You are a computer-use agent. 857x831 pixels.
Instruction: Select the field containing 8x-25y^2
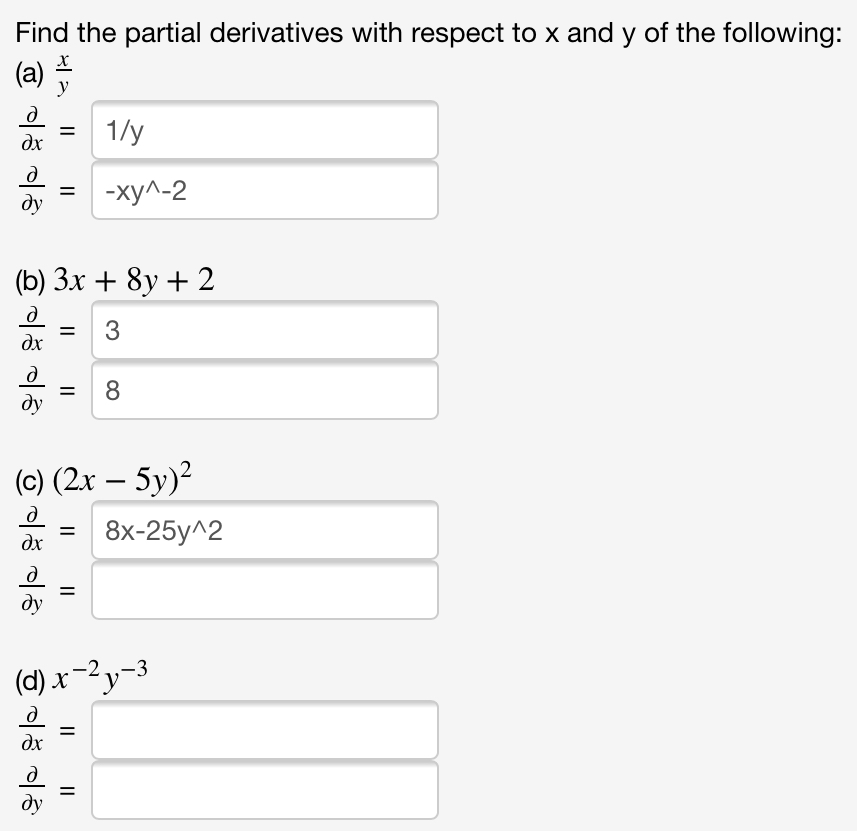point(264,530)
